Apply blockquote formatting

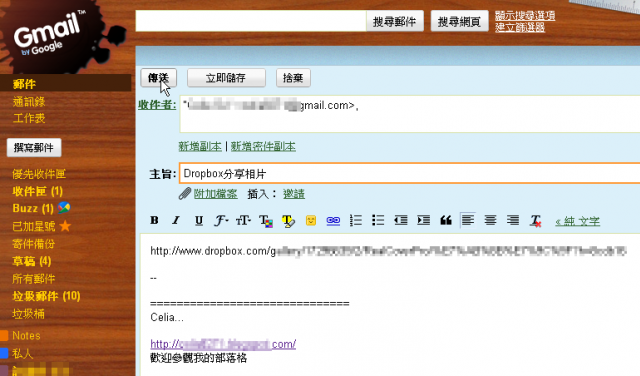[446, 221]
